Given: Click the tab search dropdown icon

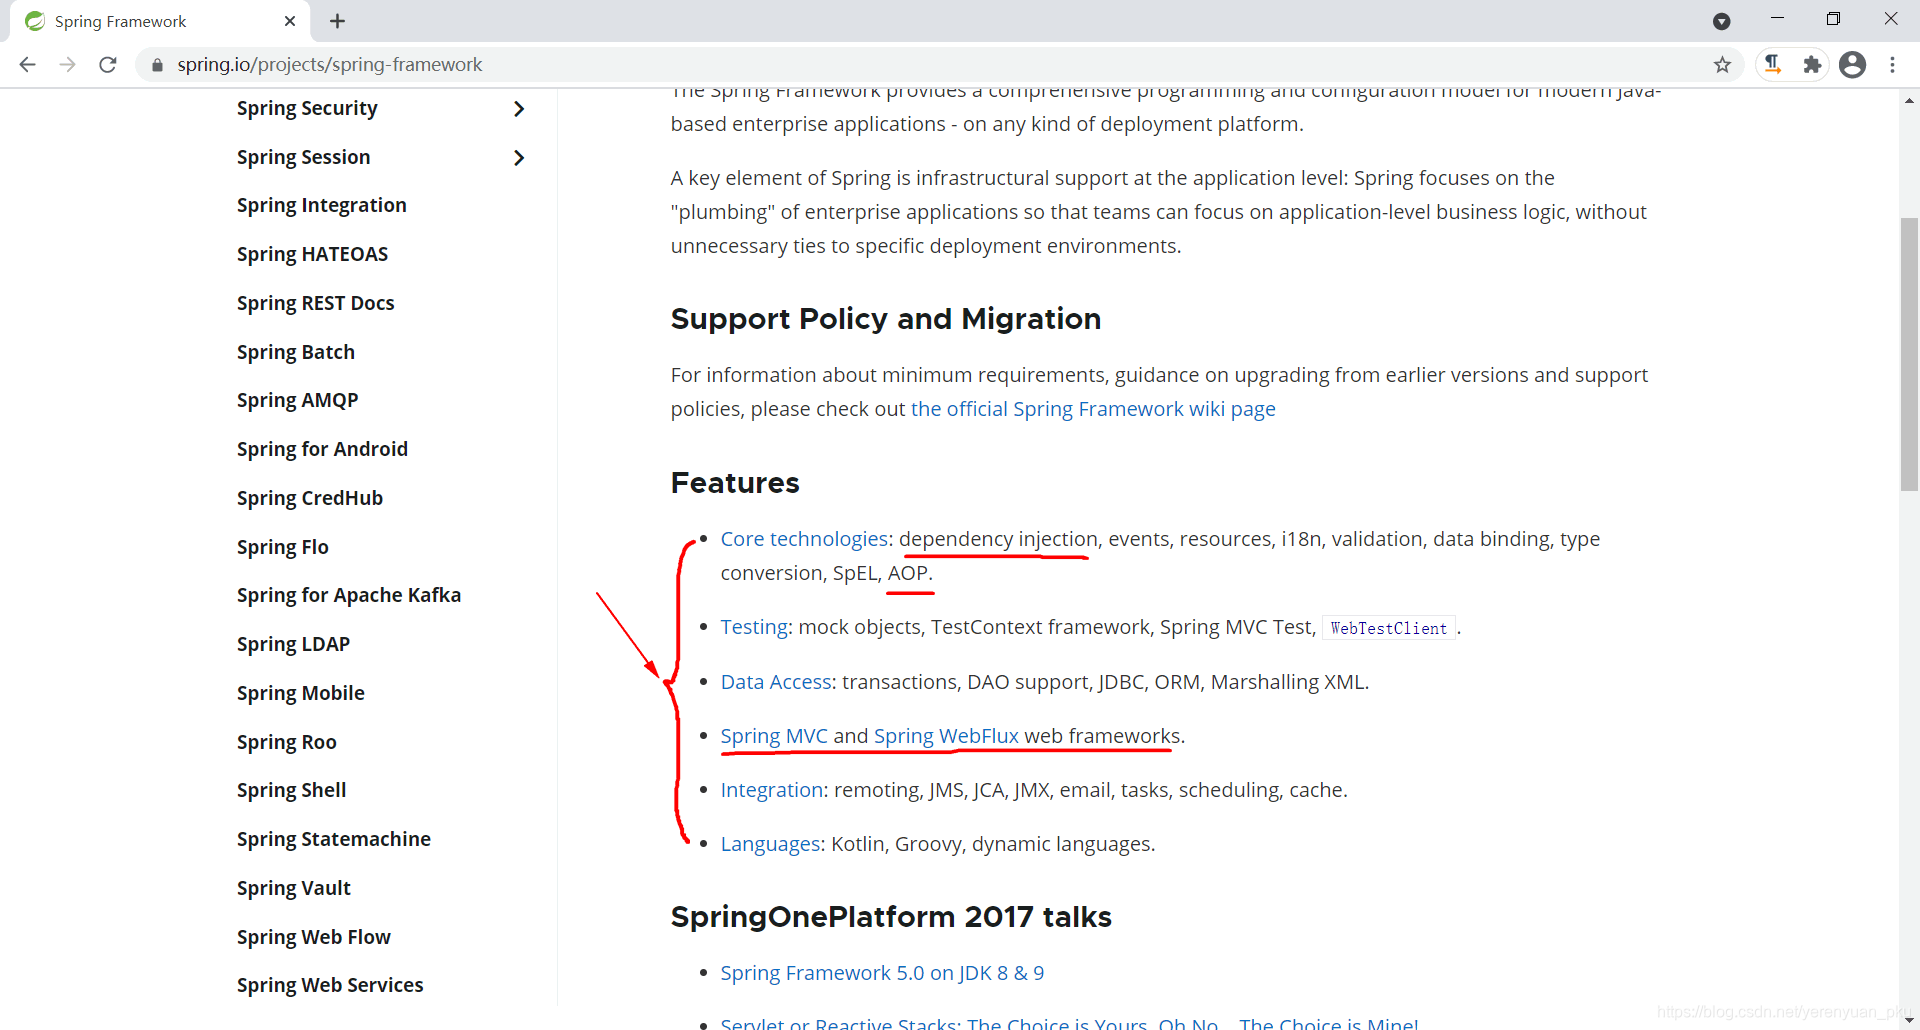Looking at the screenshot, I should (x=1722, y=21).
